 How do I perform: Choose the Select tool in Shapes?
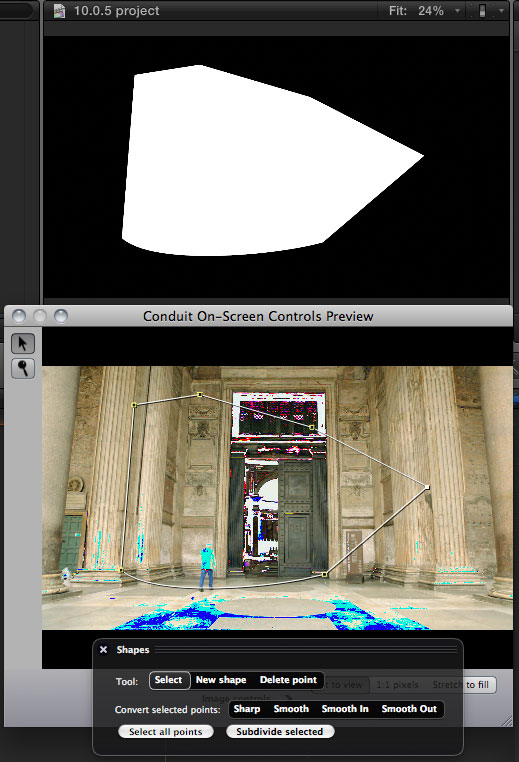169,680
